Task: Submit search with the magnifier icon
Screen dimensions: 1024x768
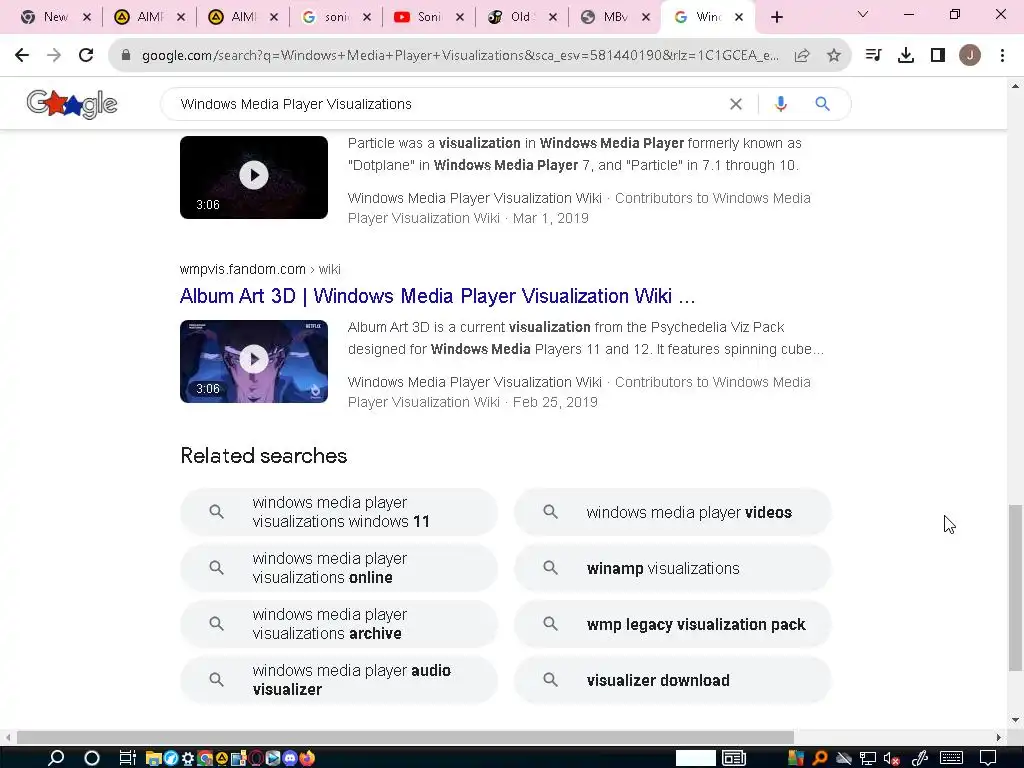Action: [823, 104]
